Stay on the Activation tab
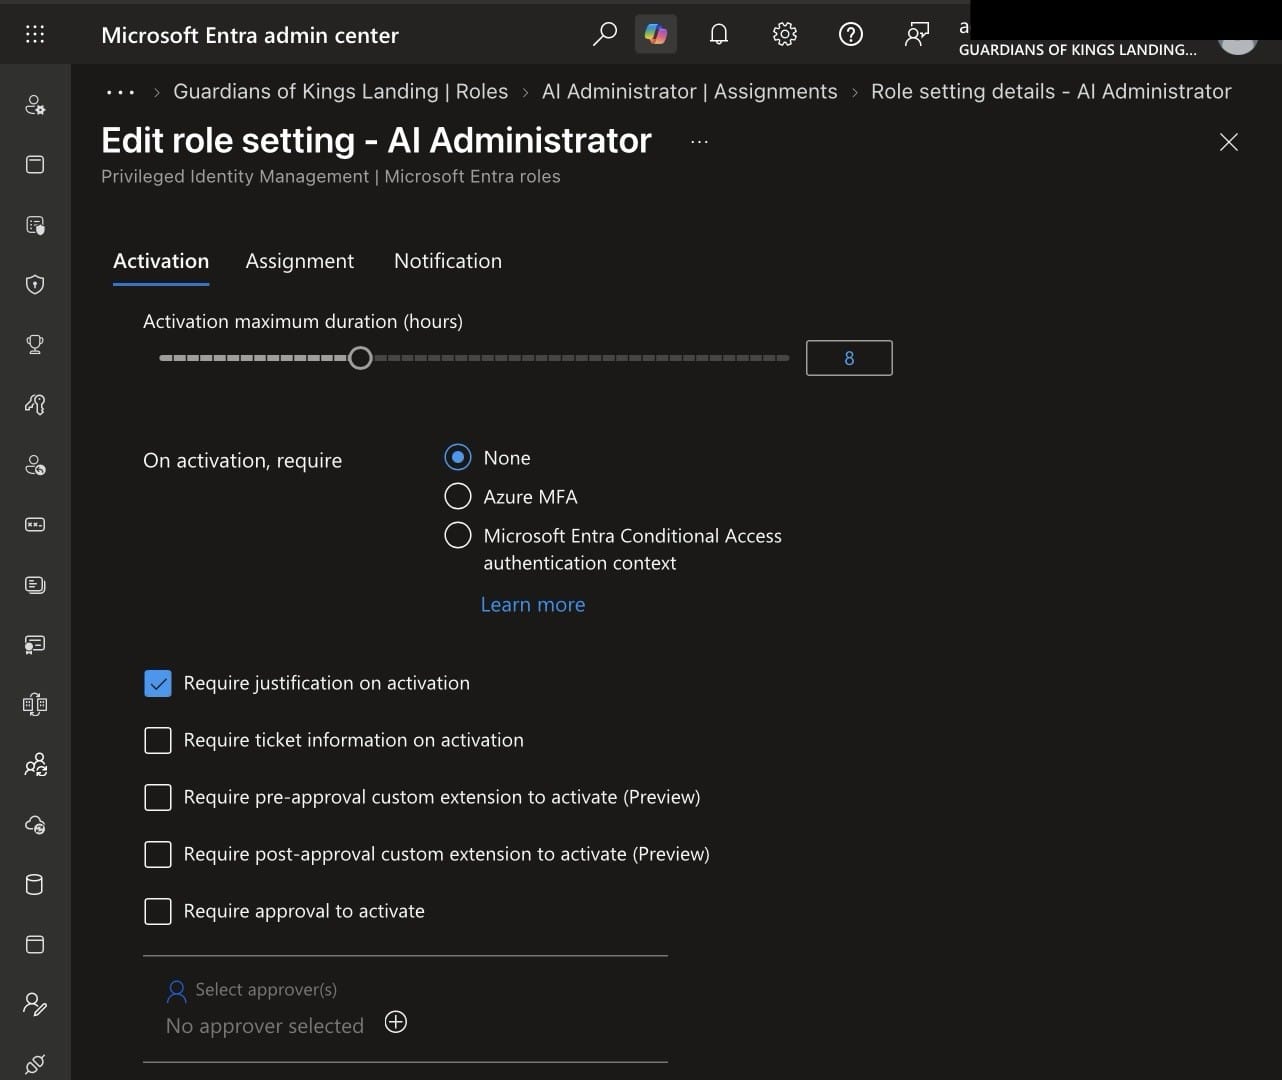The height and width of the screenshot is (1080, 1282). click(x=161, y=261)
